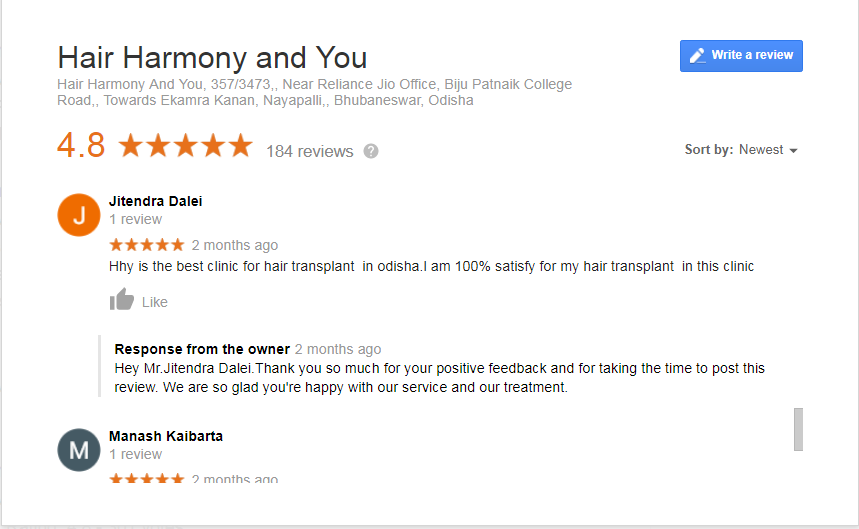Click the 4.8 rating score
The image size is (859, 529).
(81, 146)
